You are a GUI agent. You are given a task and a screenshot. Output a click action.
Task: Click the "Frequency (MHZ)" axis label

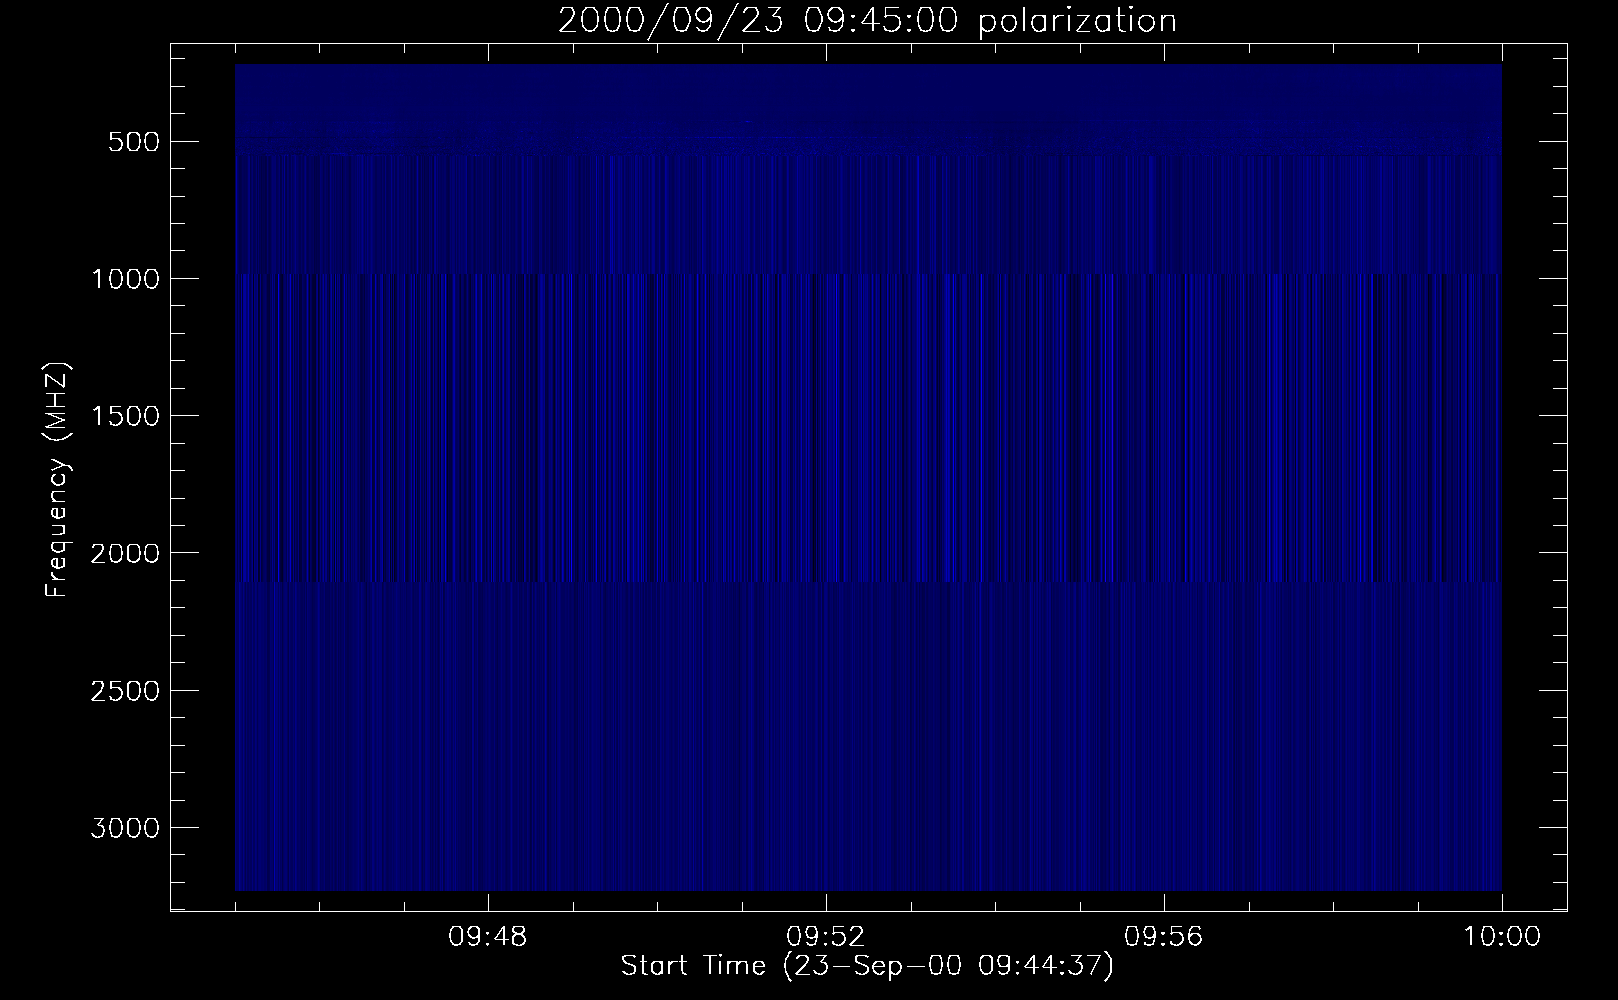[x=57, y=481]
